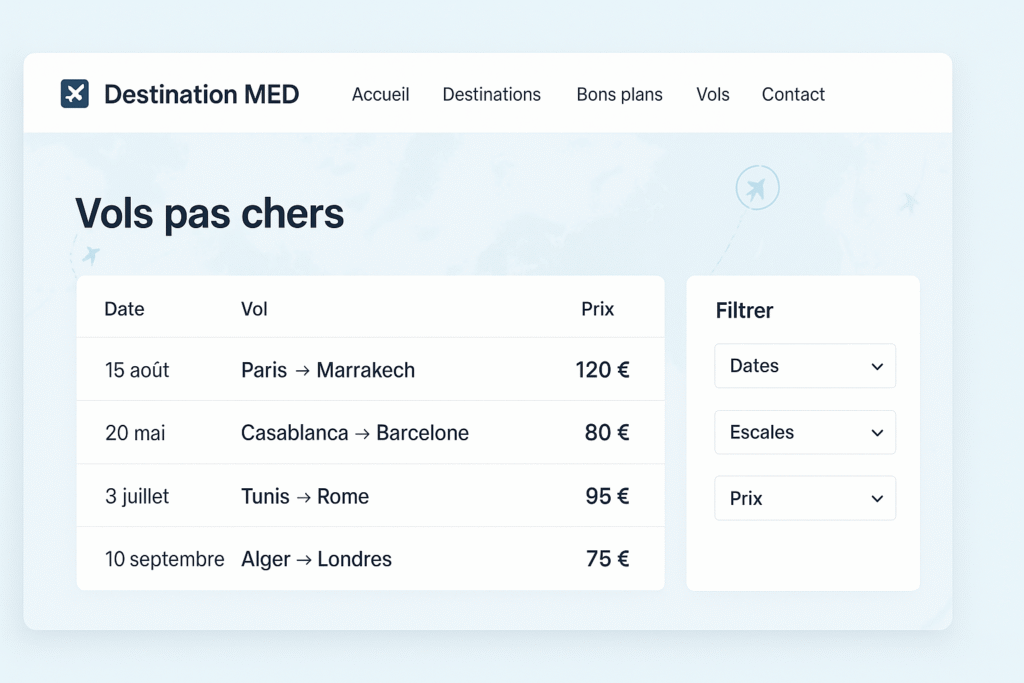Viewport: 1024px width, 683px height.
Task: Click the 75 € price for Londres
Action: pos(607,559)
